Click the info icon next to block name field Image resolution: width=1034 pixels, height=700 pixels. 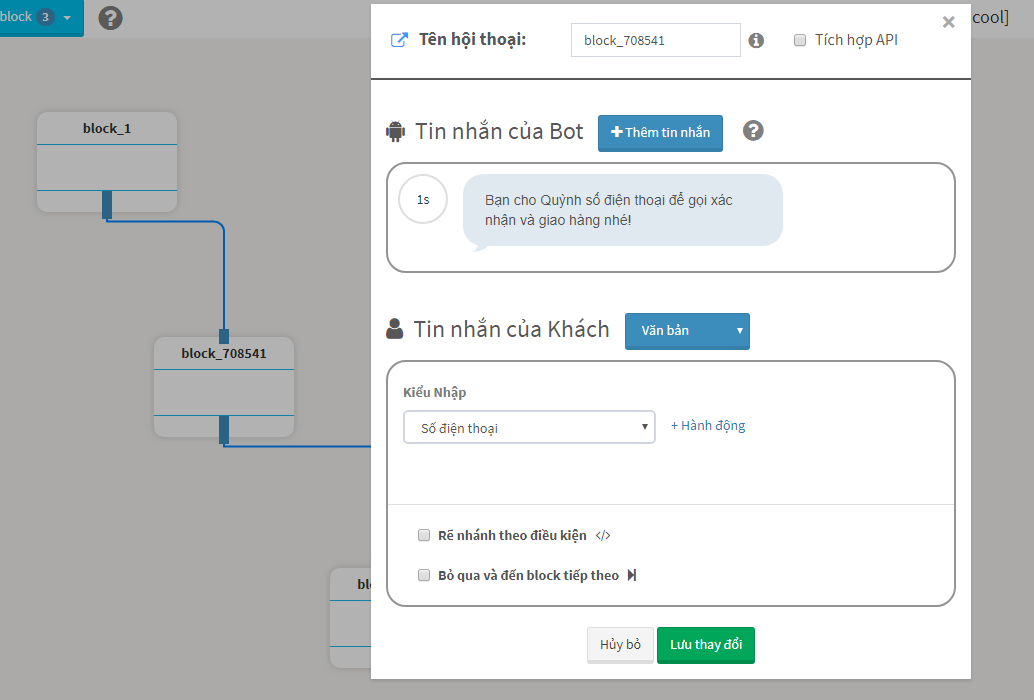756,41
